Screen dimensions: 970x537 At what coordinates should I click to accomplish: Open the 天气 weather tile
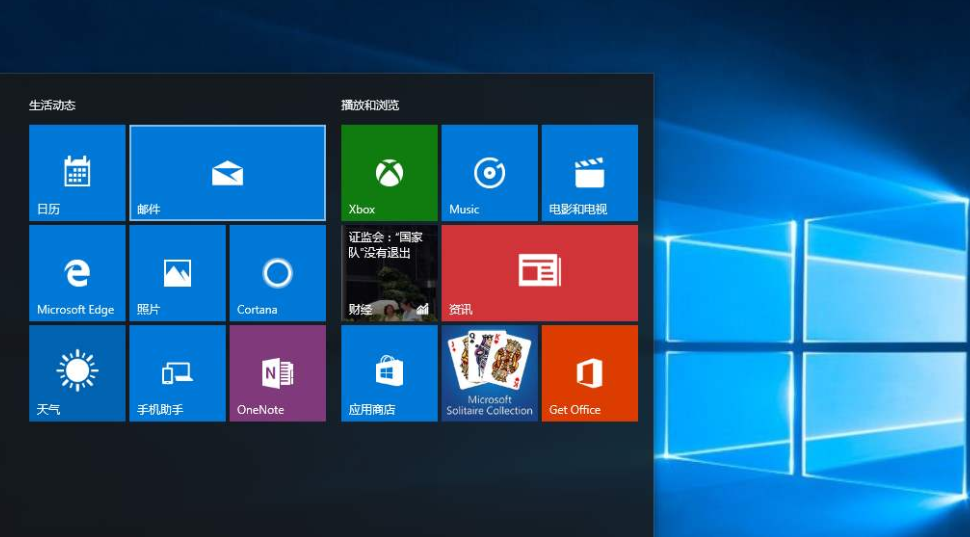77,372
